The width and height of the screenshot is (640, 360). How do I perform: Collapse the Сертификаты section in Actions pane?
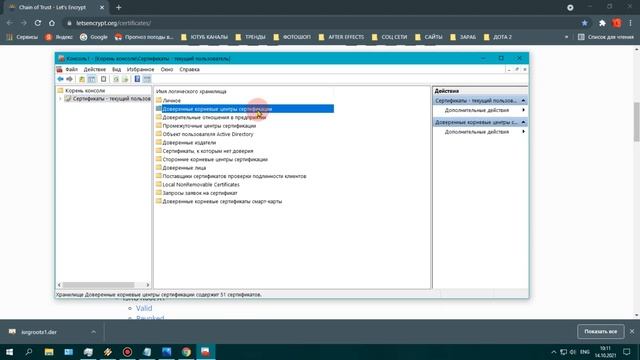[x=523, y=100]
